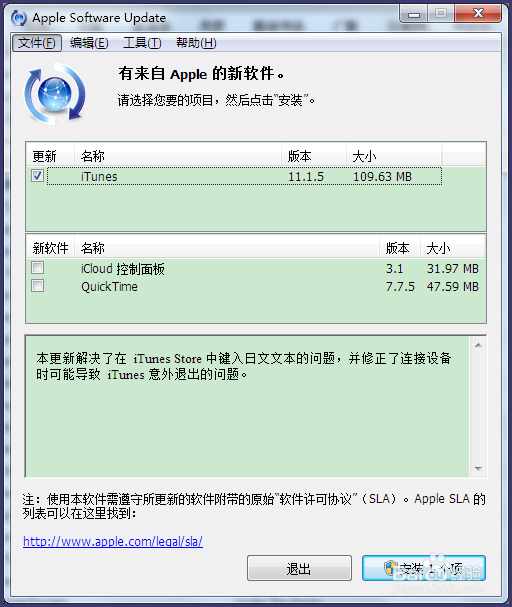This screenshot has width=512, height=607.
Task: Click the 大小 header in new software list
Action: (x=452, y=248)
